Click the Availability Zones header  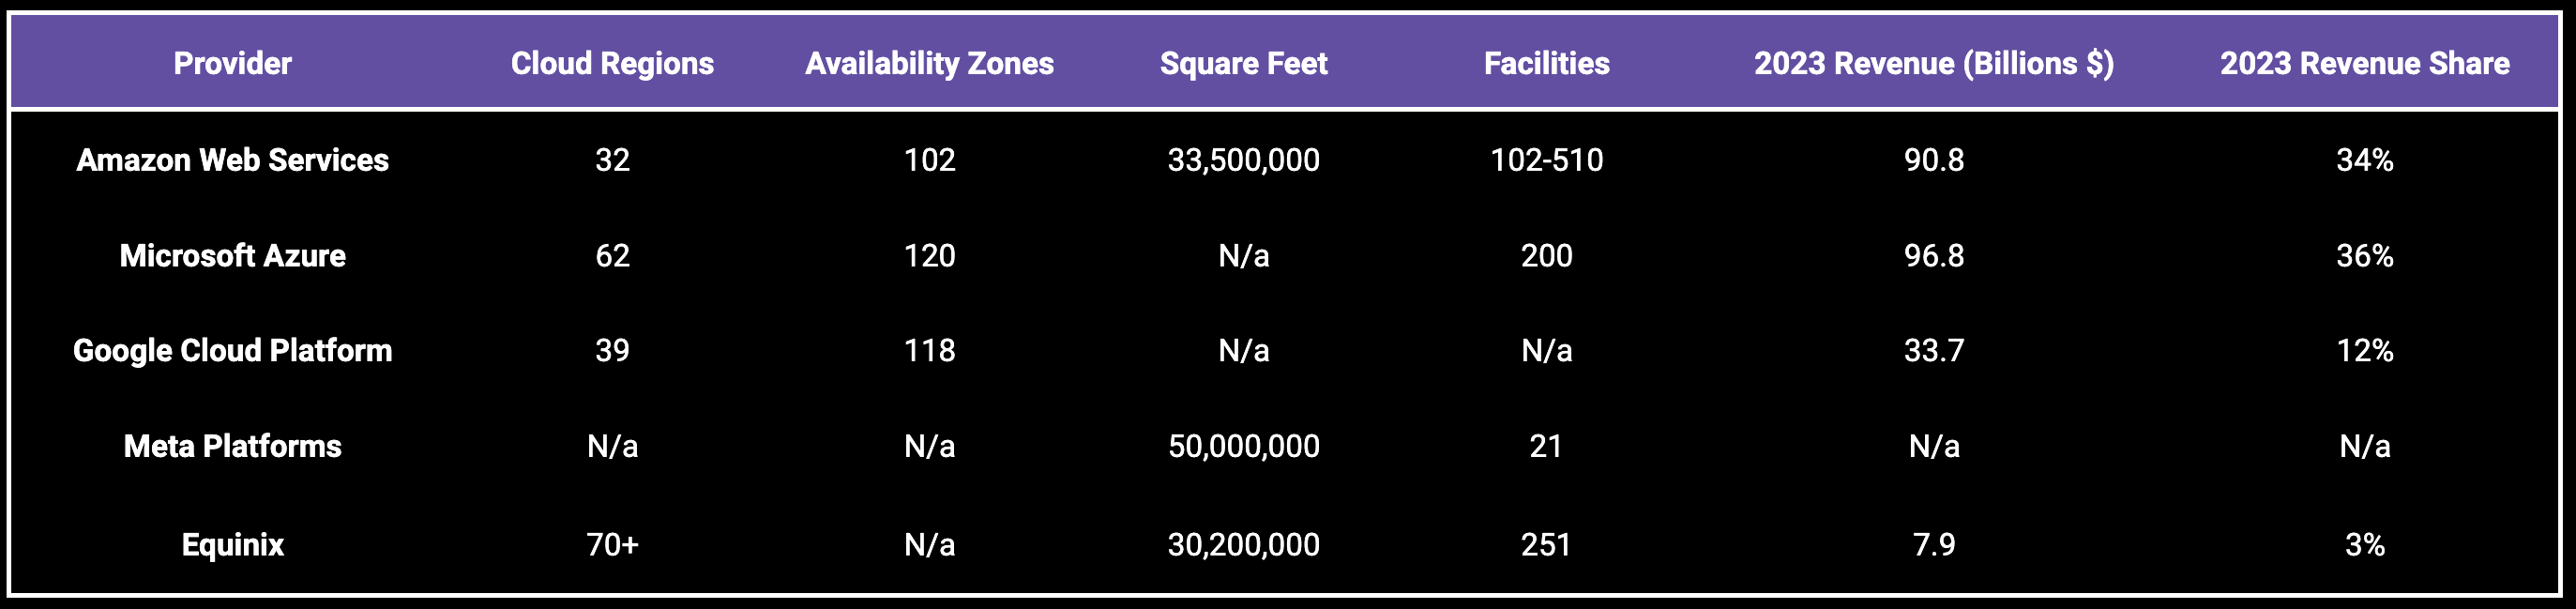929,63
